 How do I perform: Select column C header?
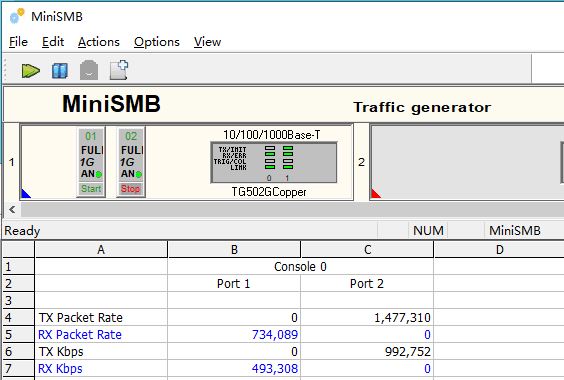[367, 249]
